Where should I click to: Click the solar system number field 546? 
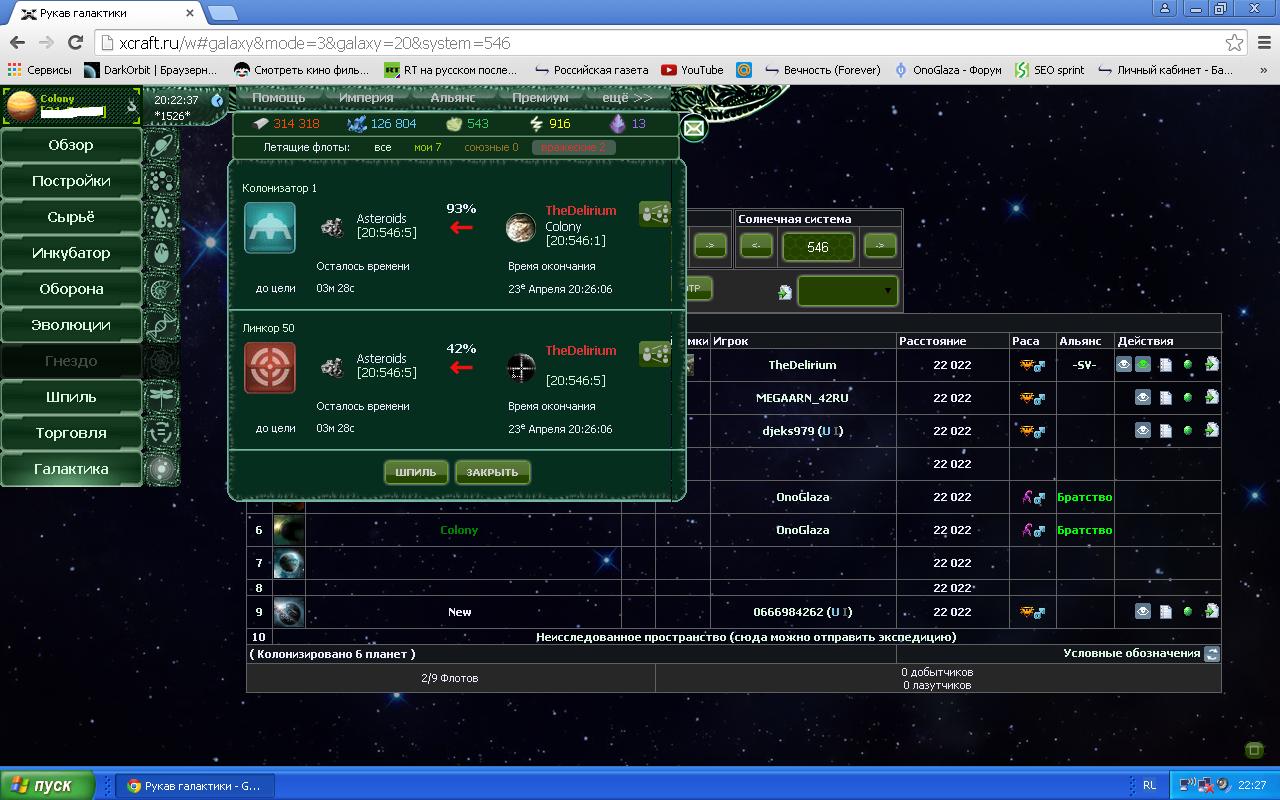pyautogui.click(x=818, y=247)
